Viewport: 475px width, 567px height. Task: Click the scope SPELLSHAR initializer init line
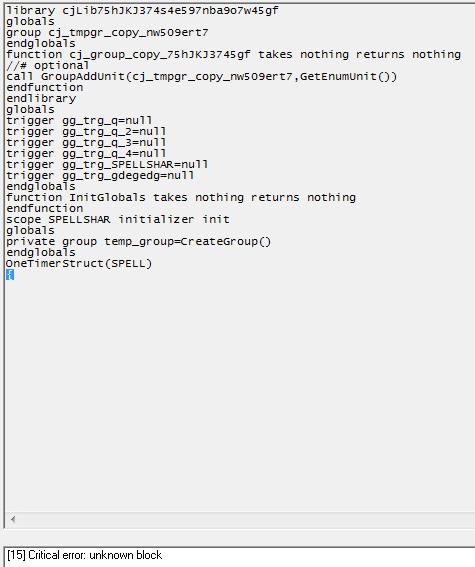coord(117,219)
